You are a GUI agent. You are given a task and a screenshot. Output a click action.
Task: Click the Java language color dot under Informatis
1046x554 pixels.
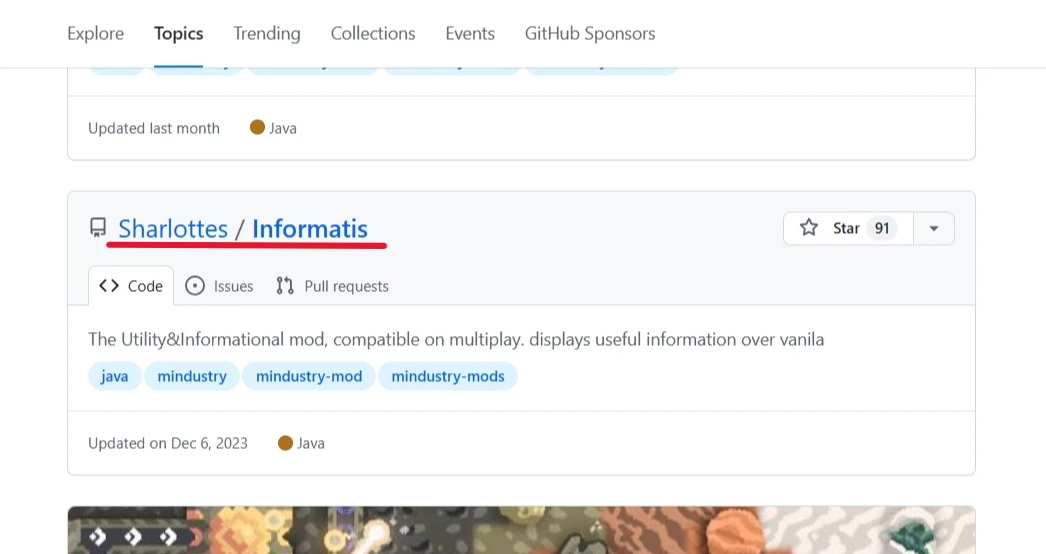coord(285,443)
